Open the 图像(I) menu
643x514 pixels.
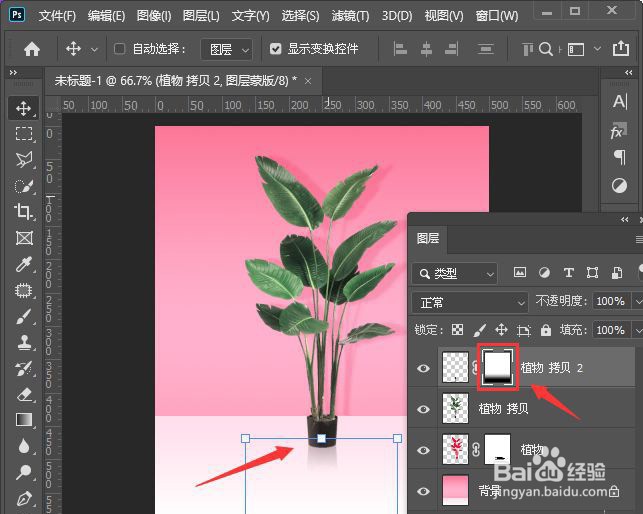[x=154, y=16]
